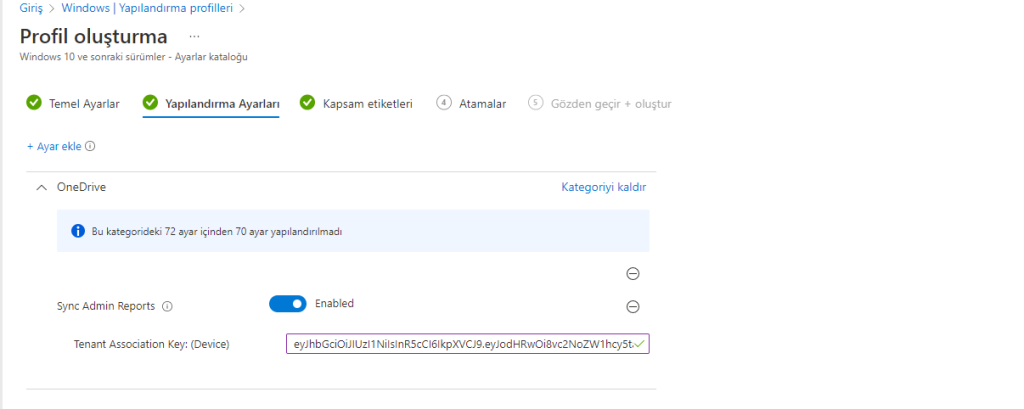The width and height of the screenshot is (1024, 409).
Task: Disable the Sync Admin Reports toggle
Action: 287,304
